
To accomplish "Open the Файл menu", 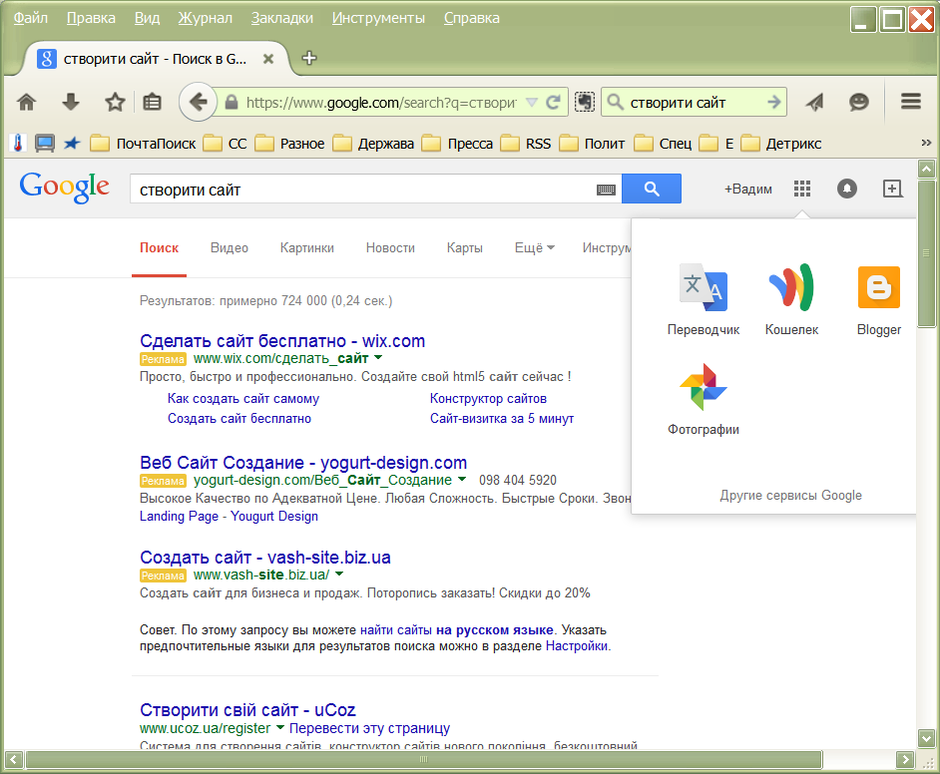I will point(31,18).
